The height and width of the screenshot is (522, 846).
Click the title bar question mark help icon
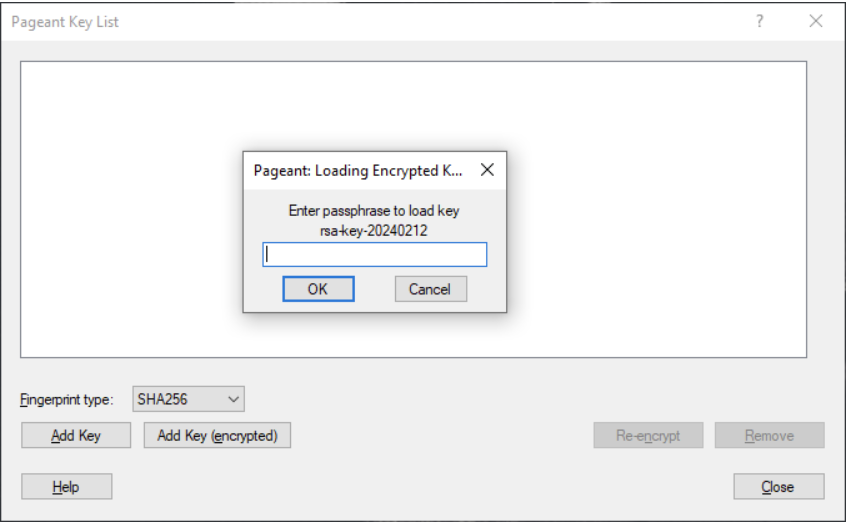[x=760, y=21]
